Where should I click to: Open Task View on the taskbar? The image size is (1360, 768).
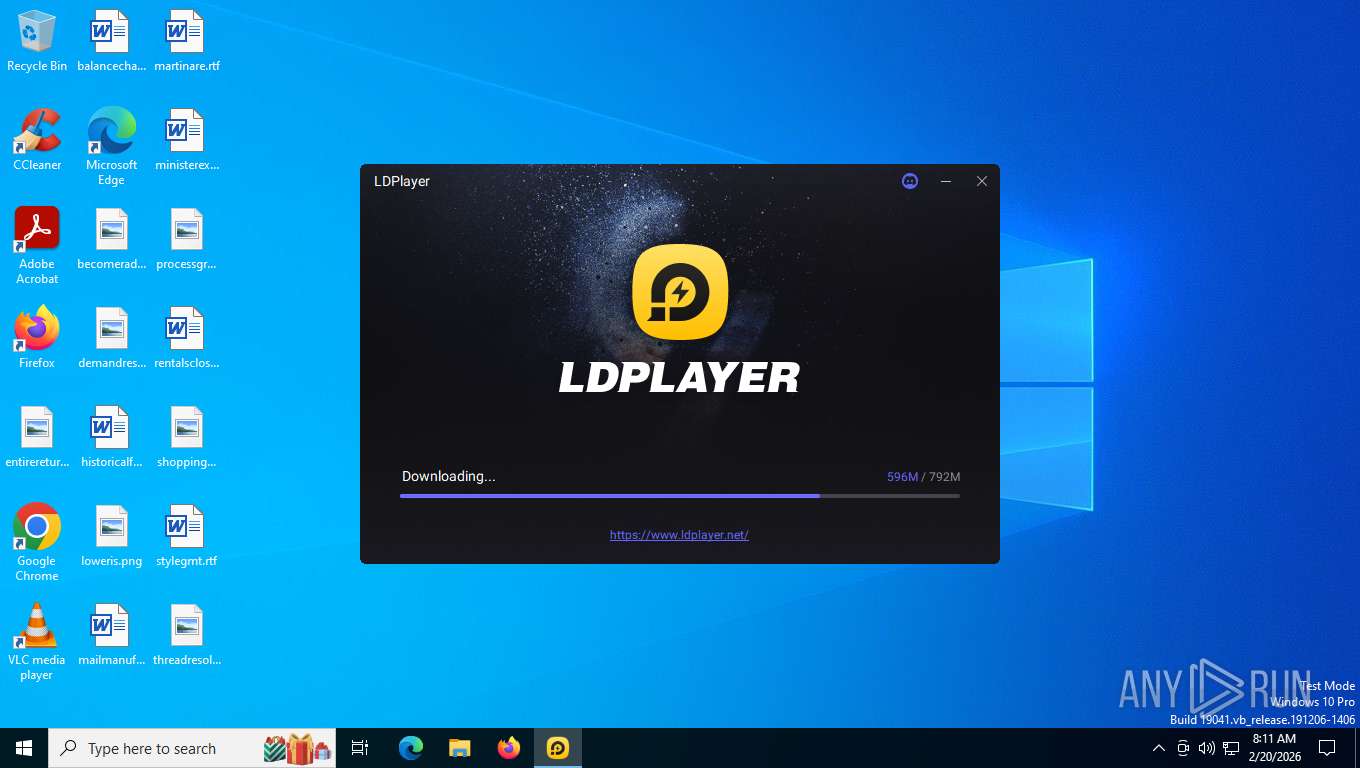coord(360,748)
